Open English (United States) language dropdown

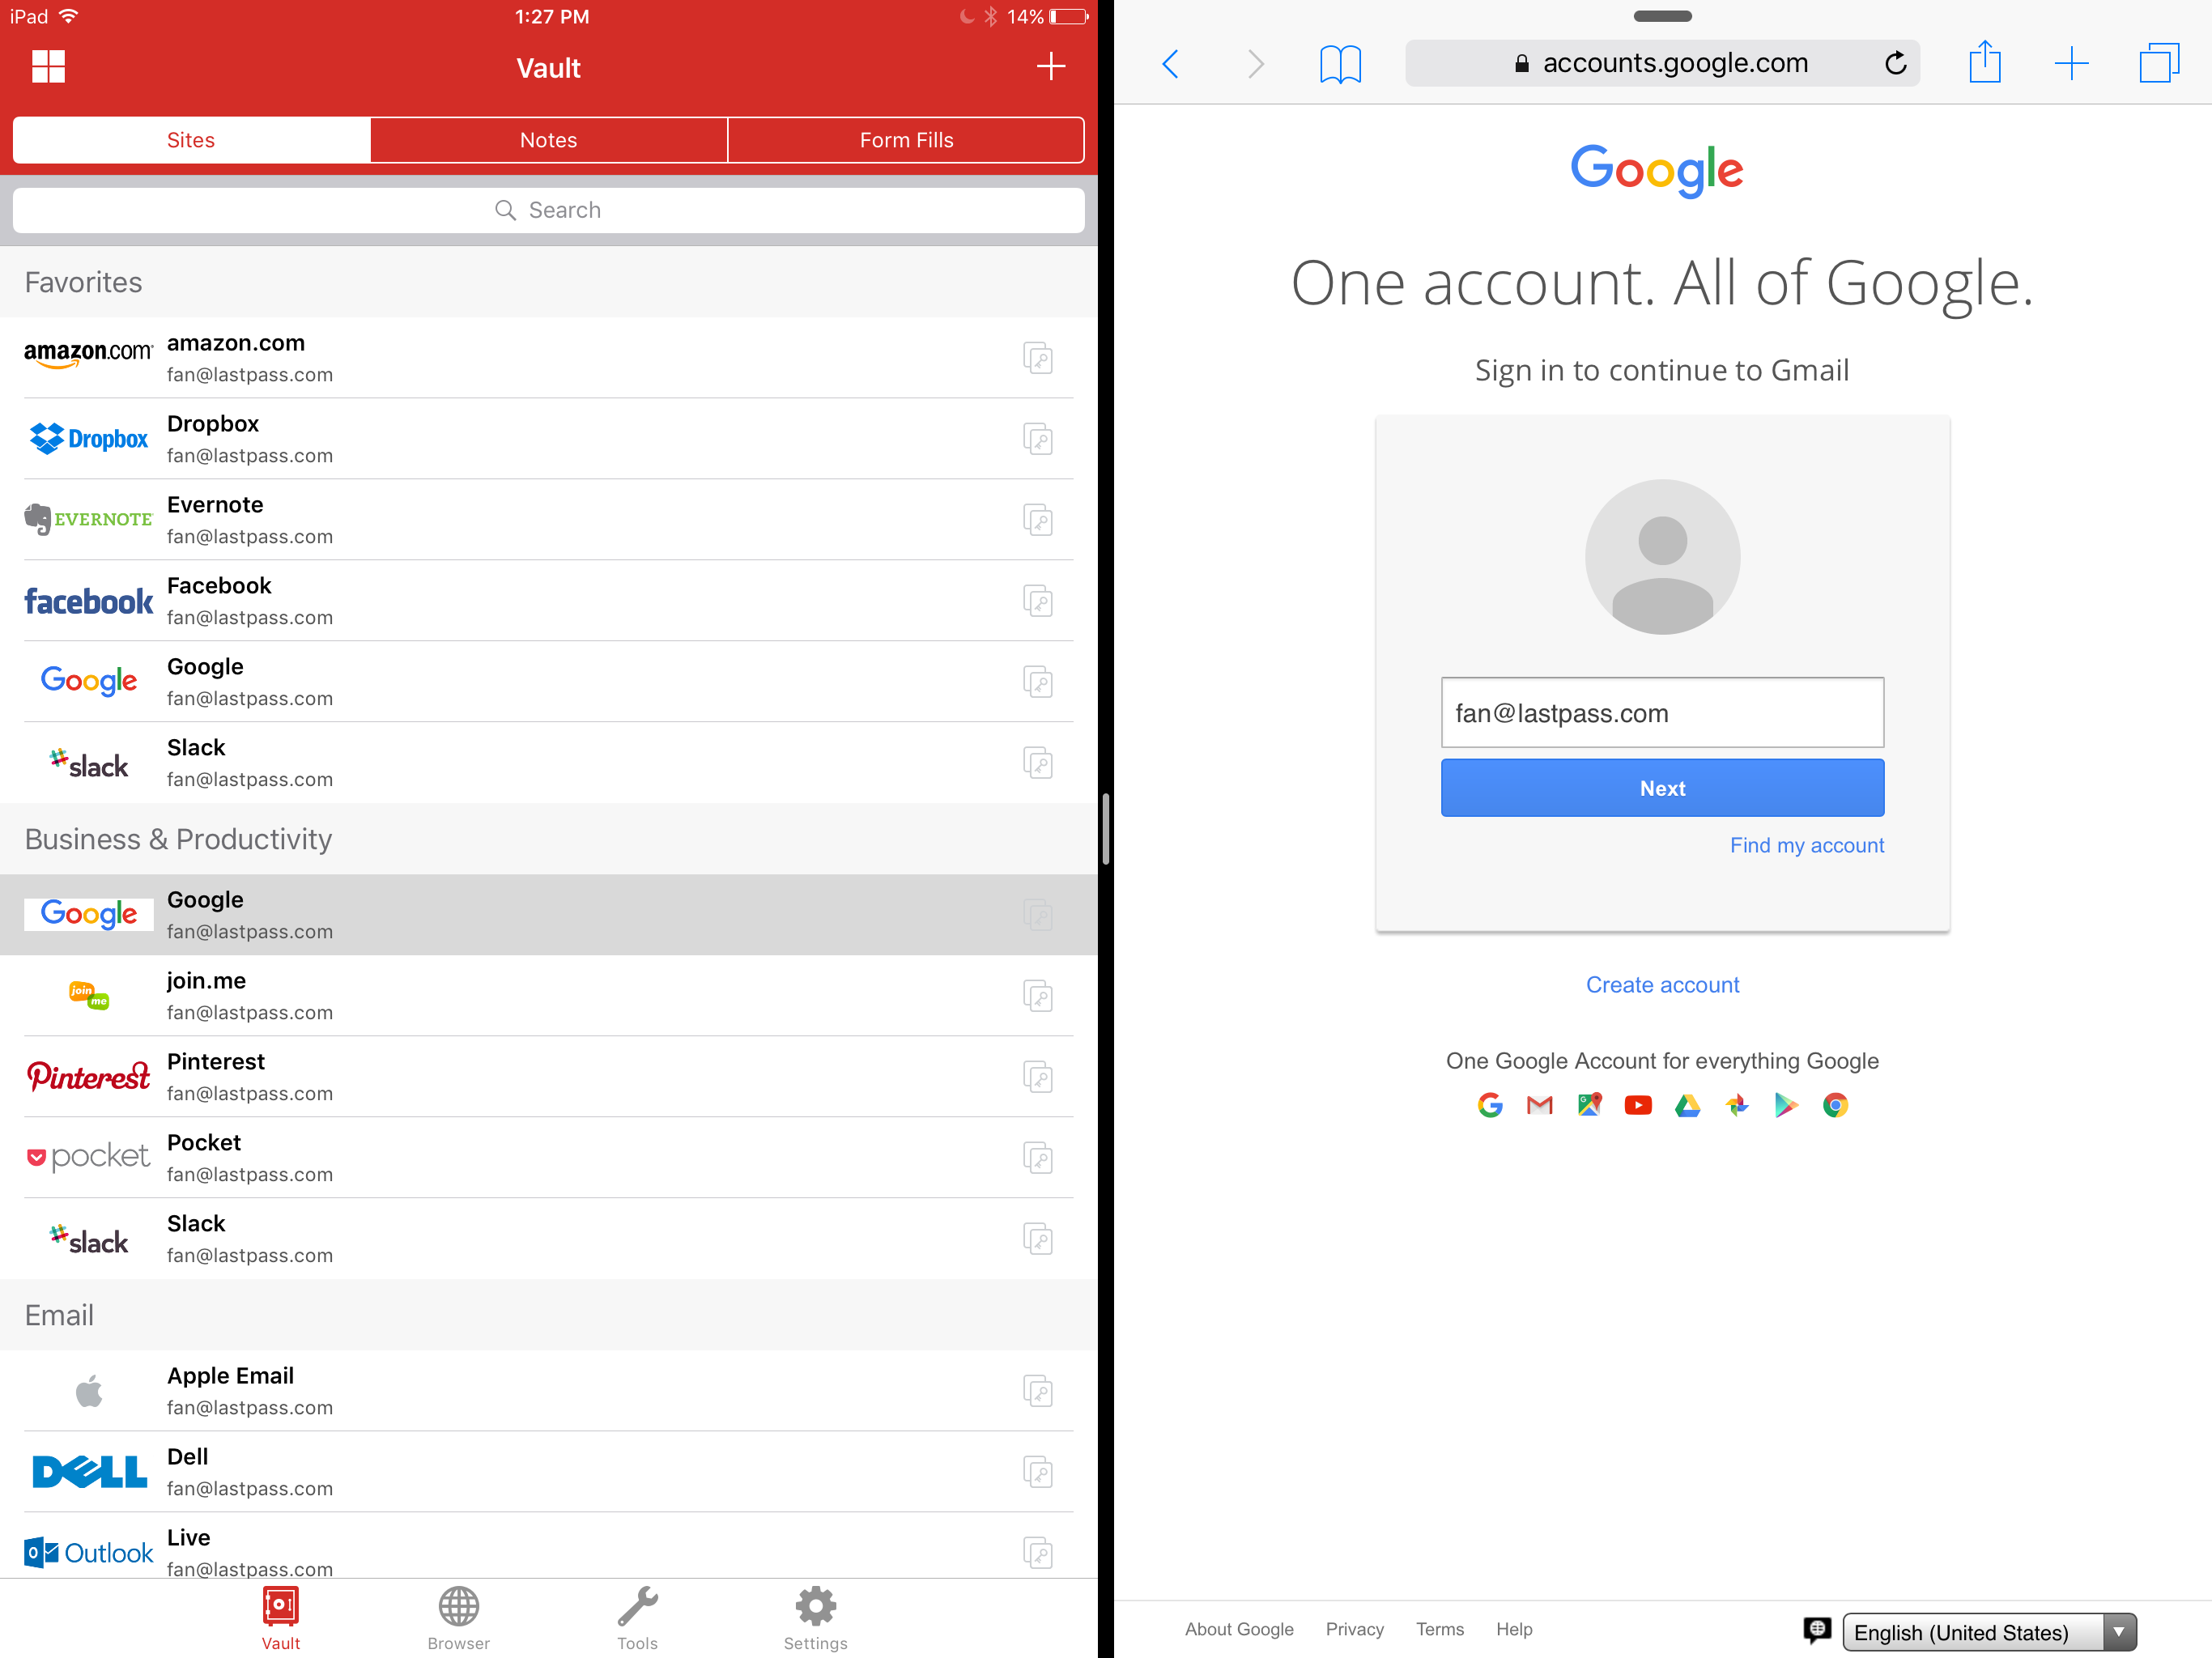pyautogui.click(x=1989, y=1632)
